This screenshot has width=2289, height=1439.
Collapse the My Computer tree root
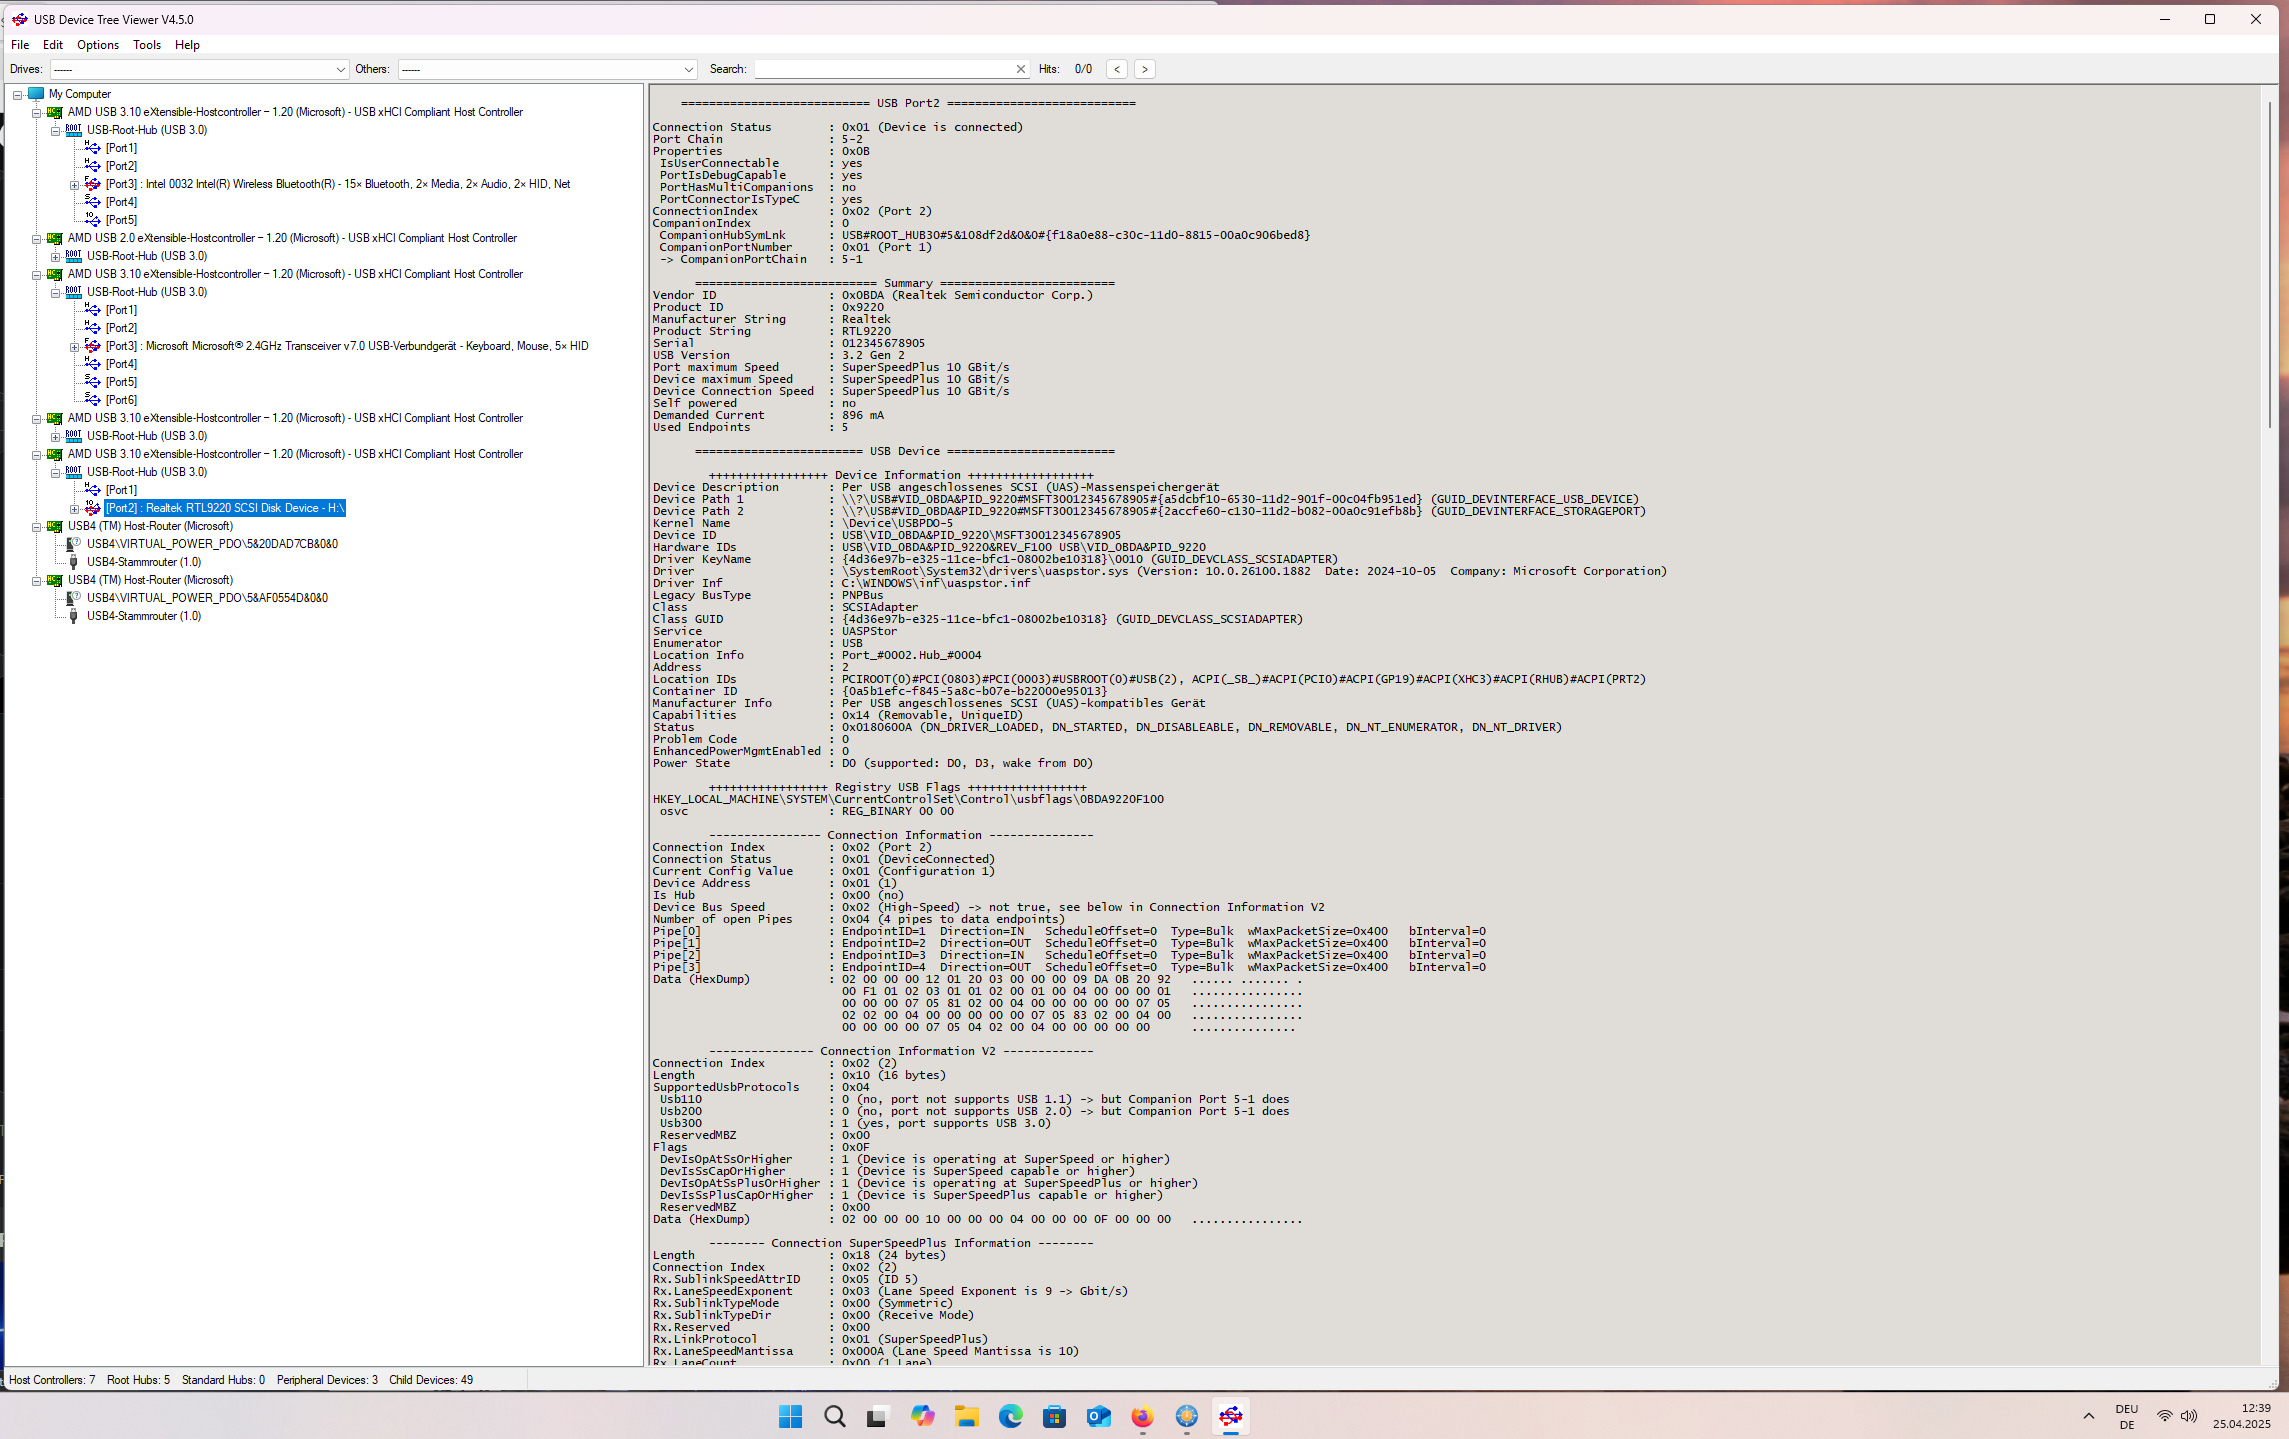coord(17,94)
